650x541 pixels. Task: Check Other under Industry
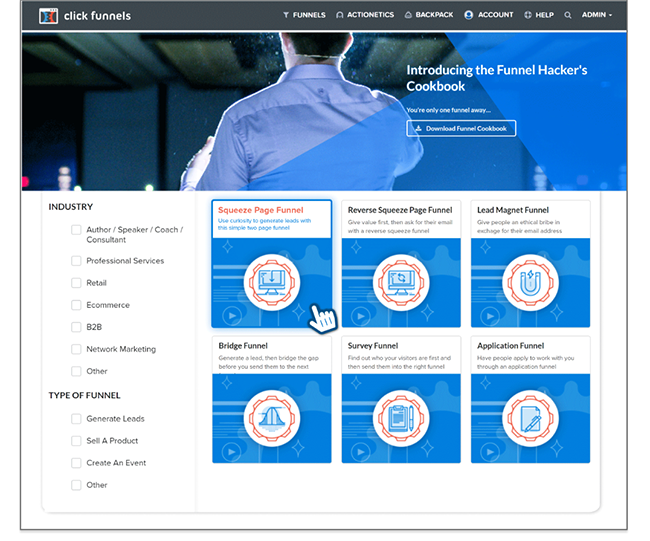76,371
